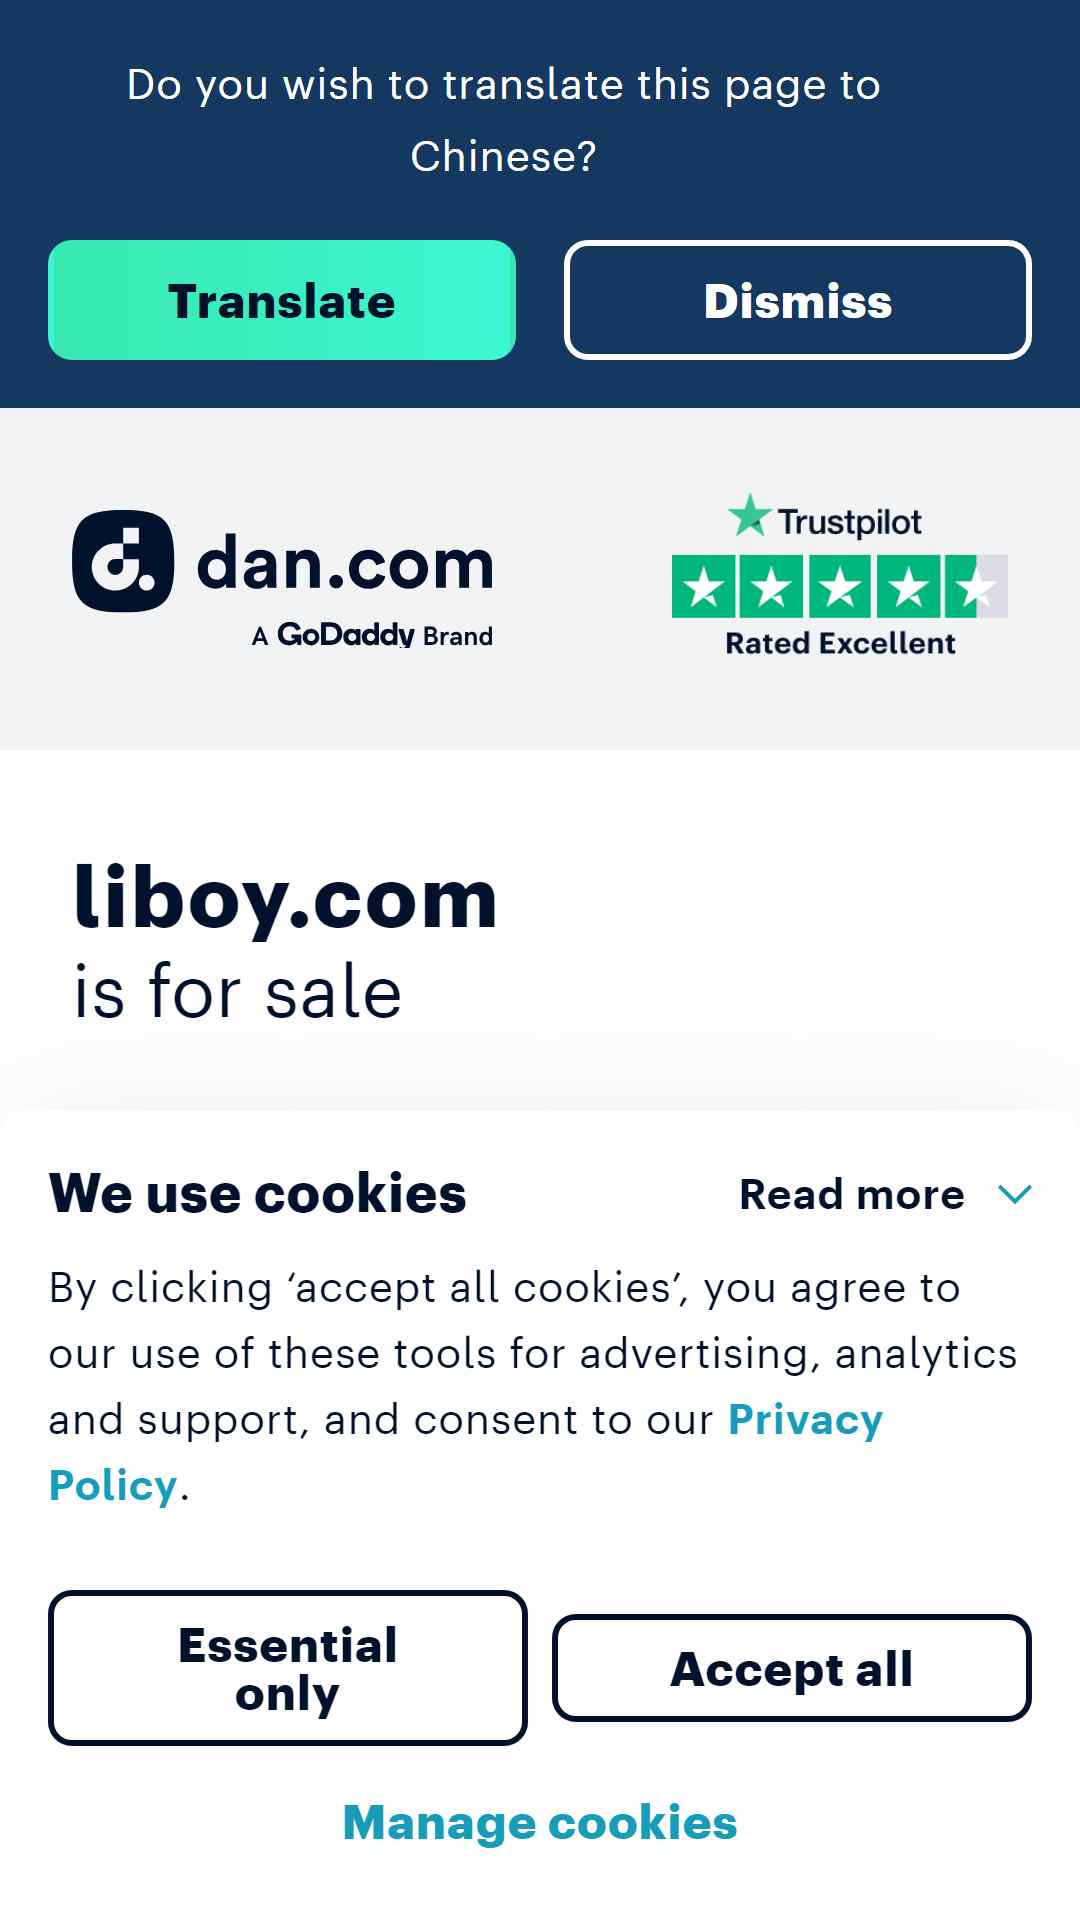Select the first Trustpilot rating star
1080x1920 pixels.
[704, 586]
